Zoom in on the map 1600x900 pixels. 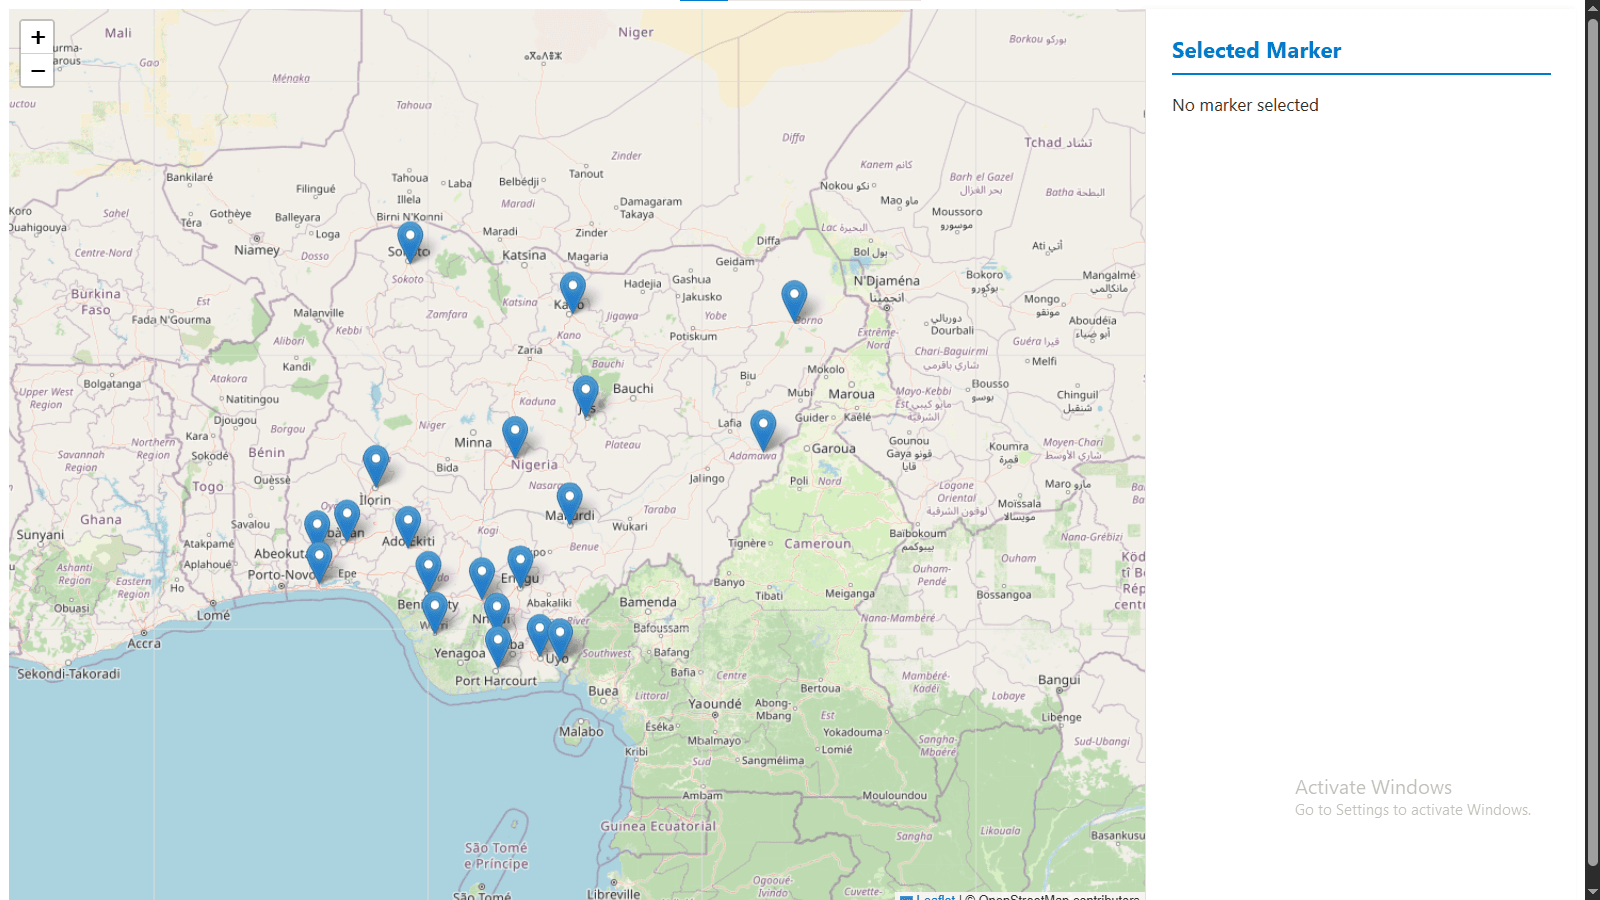pyautogui.click(x=37, y=37)
